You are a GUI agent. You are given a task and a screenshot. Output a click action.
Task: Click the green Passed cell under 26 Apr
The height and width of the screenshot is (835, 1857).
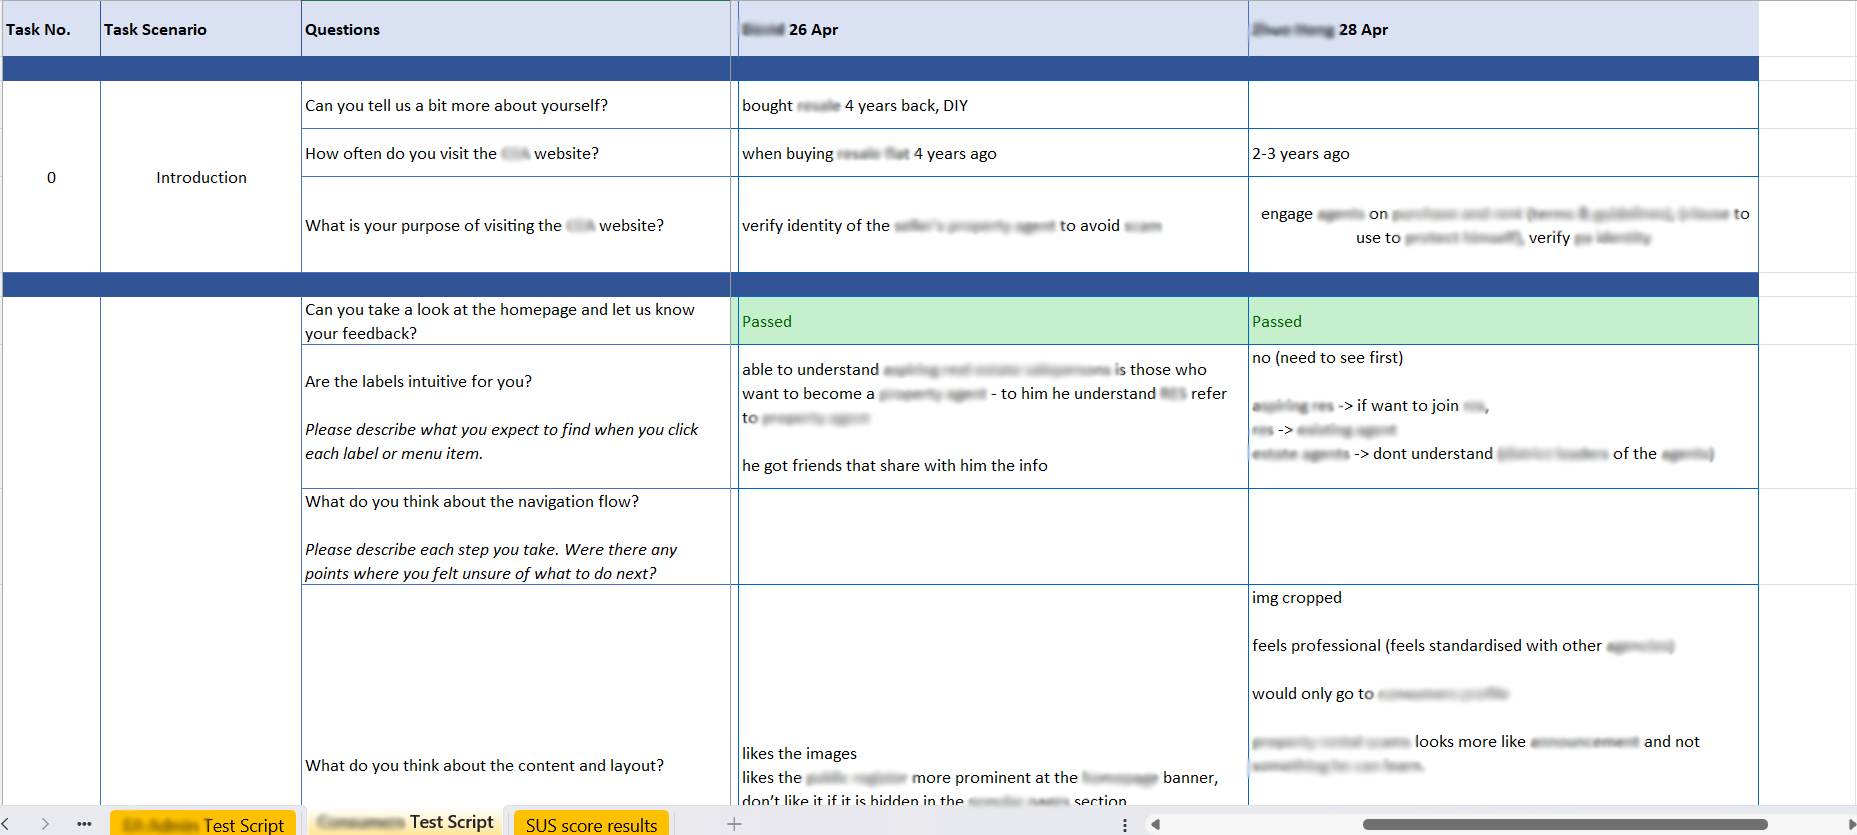point(992,321)
